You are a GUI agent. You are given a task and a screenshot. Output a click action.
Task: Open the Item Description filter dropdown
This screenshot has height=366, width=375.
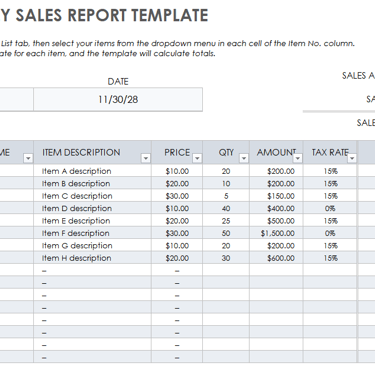(x=146, y=158)
